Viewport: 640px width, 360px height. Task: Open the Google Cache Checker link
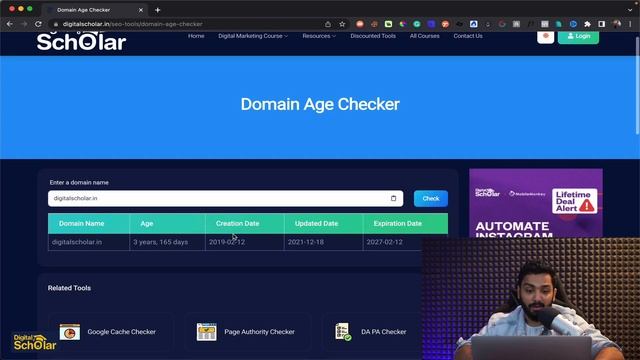coord(122,332)
